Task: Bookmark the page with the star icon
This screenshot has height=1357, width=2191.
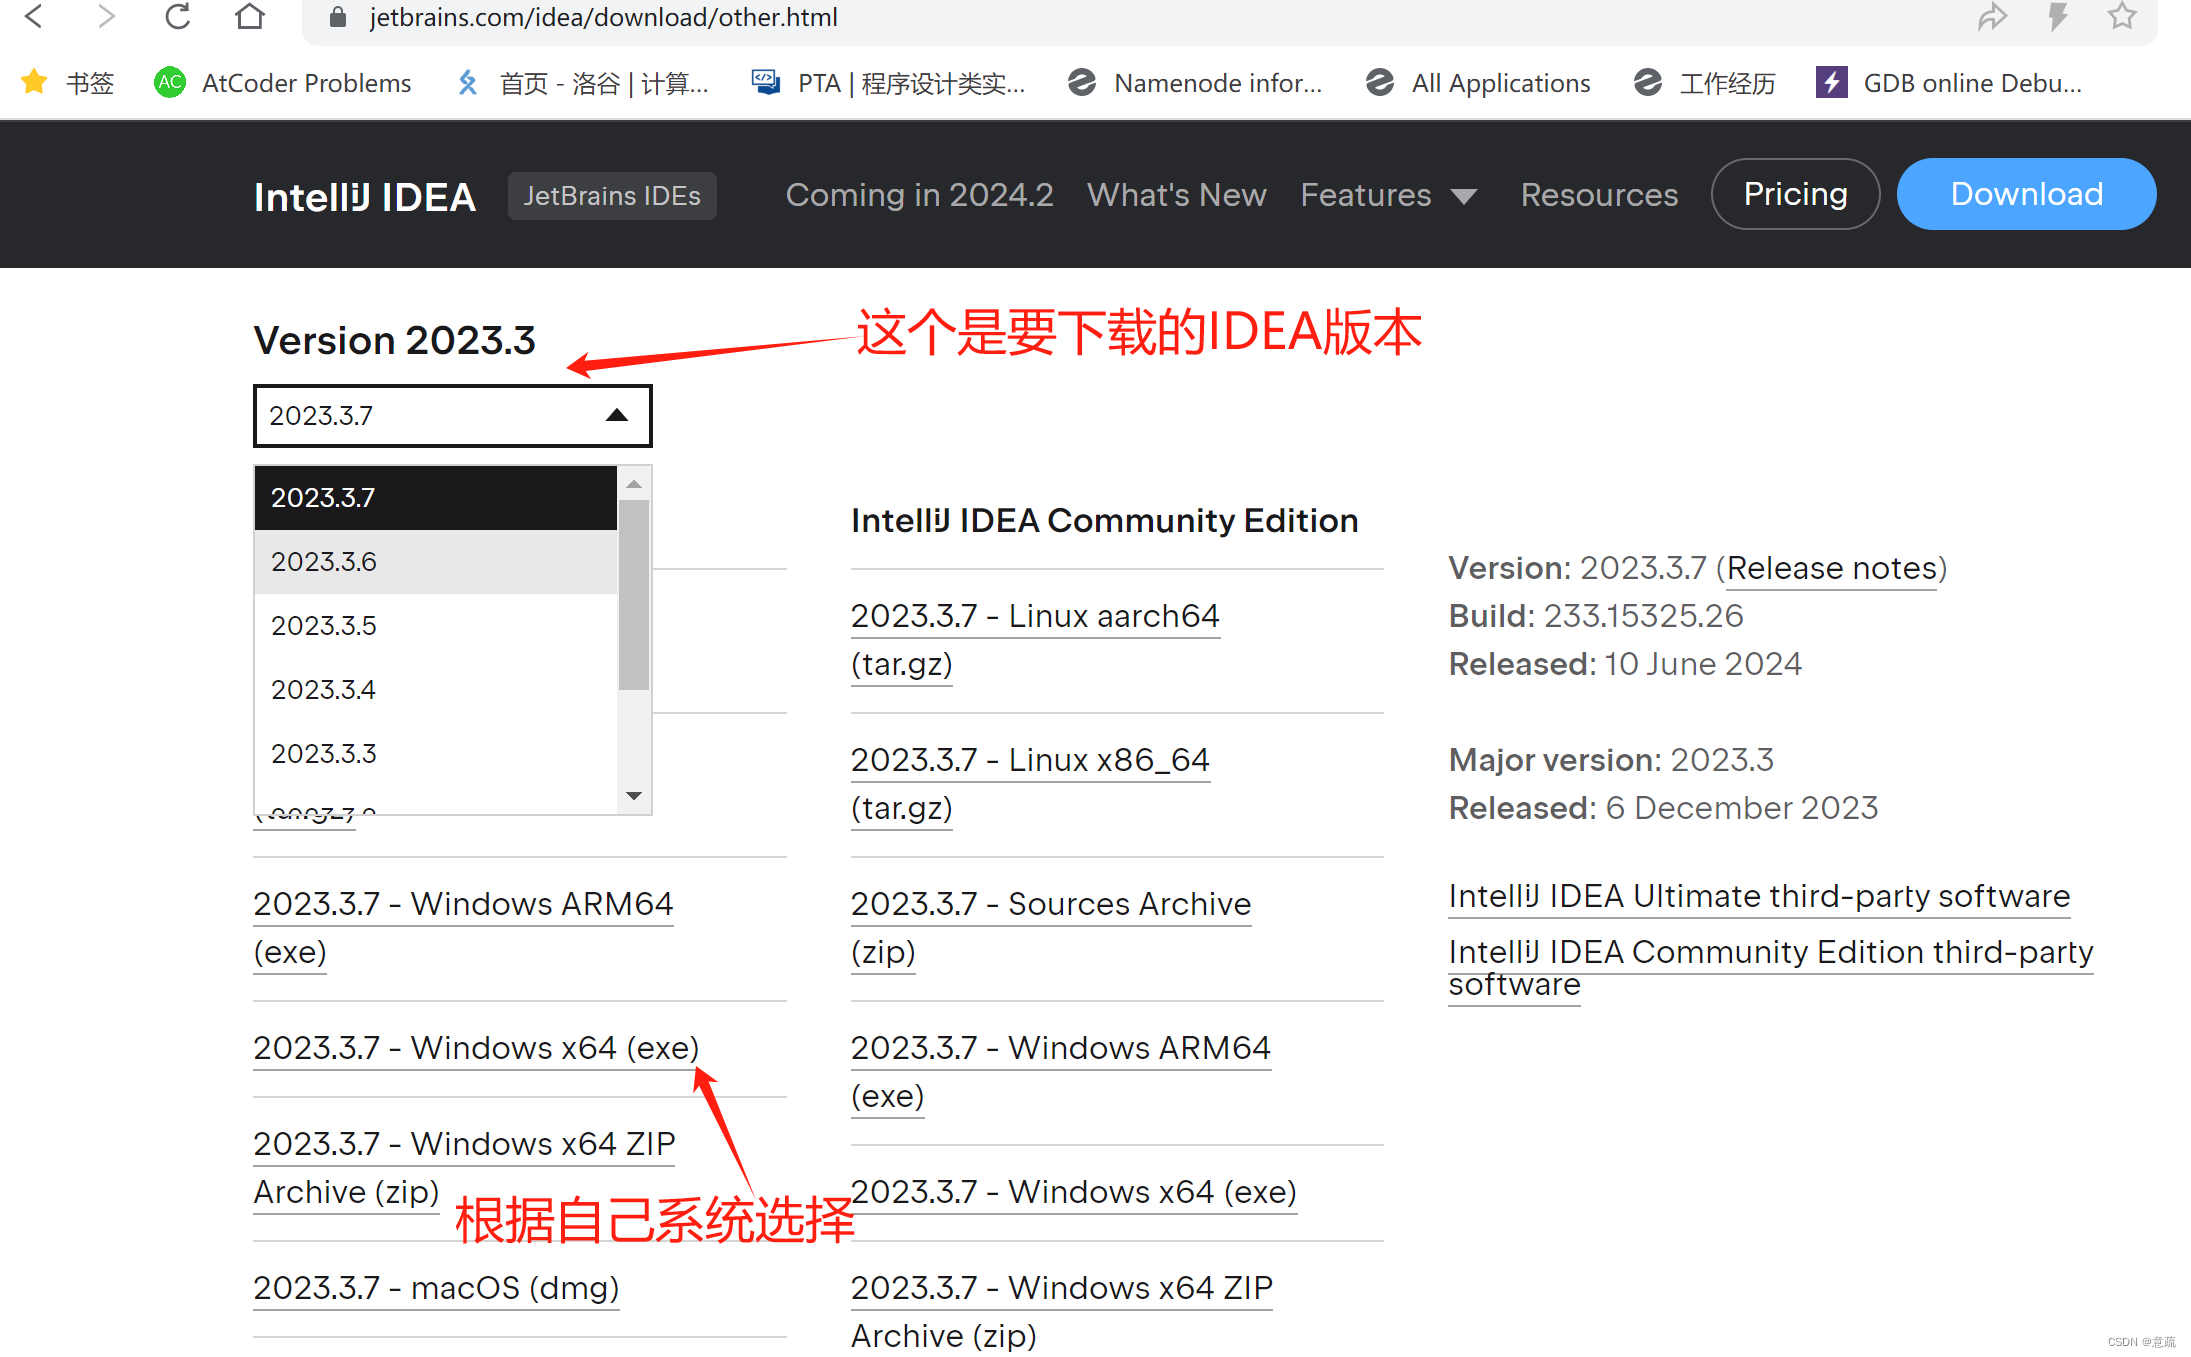Action: [2122, 16]
